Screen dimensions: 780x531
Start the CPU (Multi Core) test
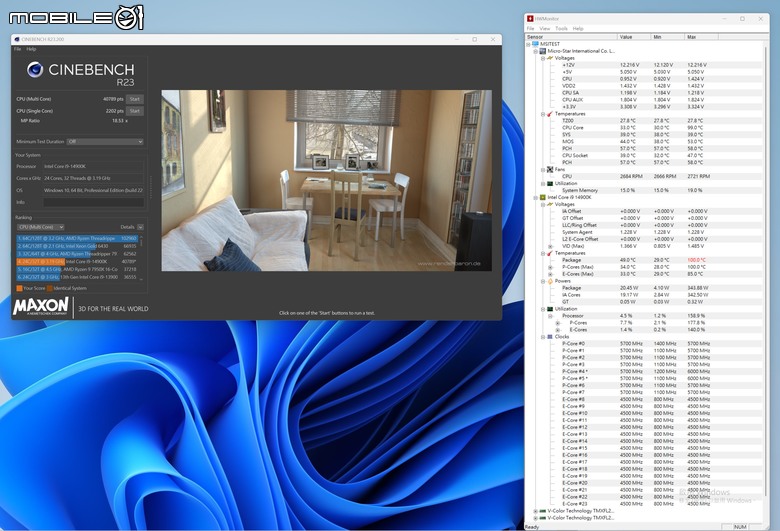135,99
